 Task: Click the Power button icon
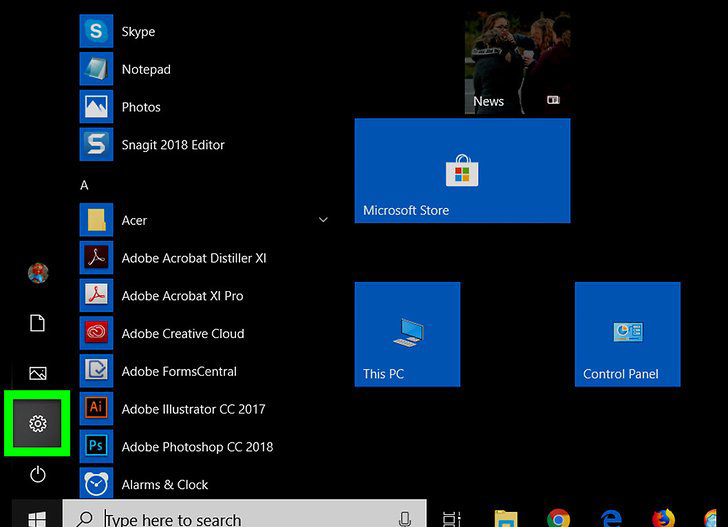click(38, 474)
